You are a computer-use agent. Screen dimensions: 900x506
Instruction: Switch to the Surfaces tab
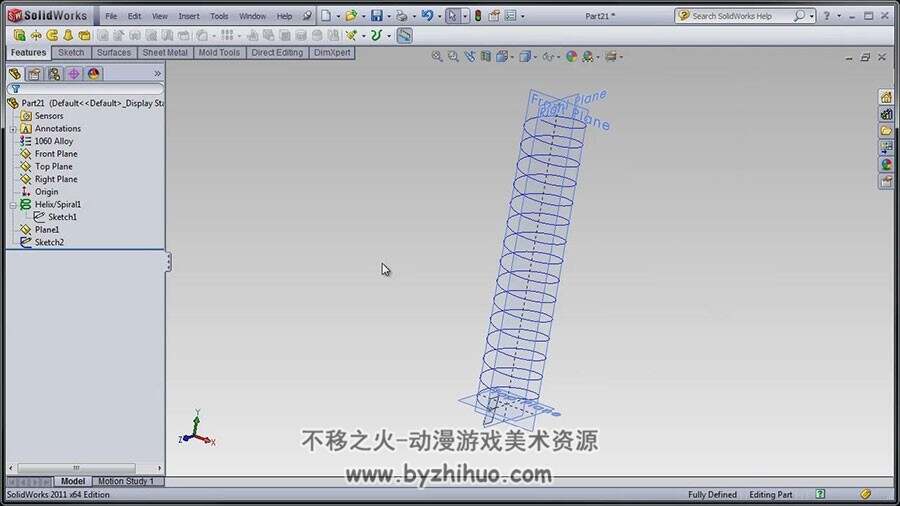tap(114, 53)
